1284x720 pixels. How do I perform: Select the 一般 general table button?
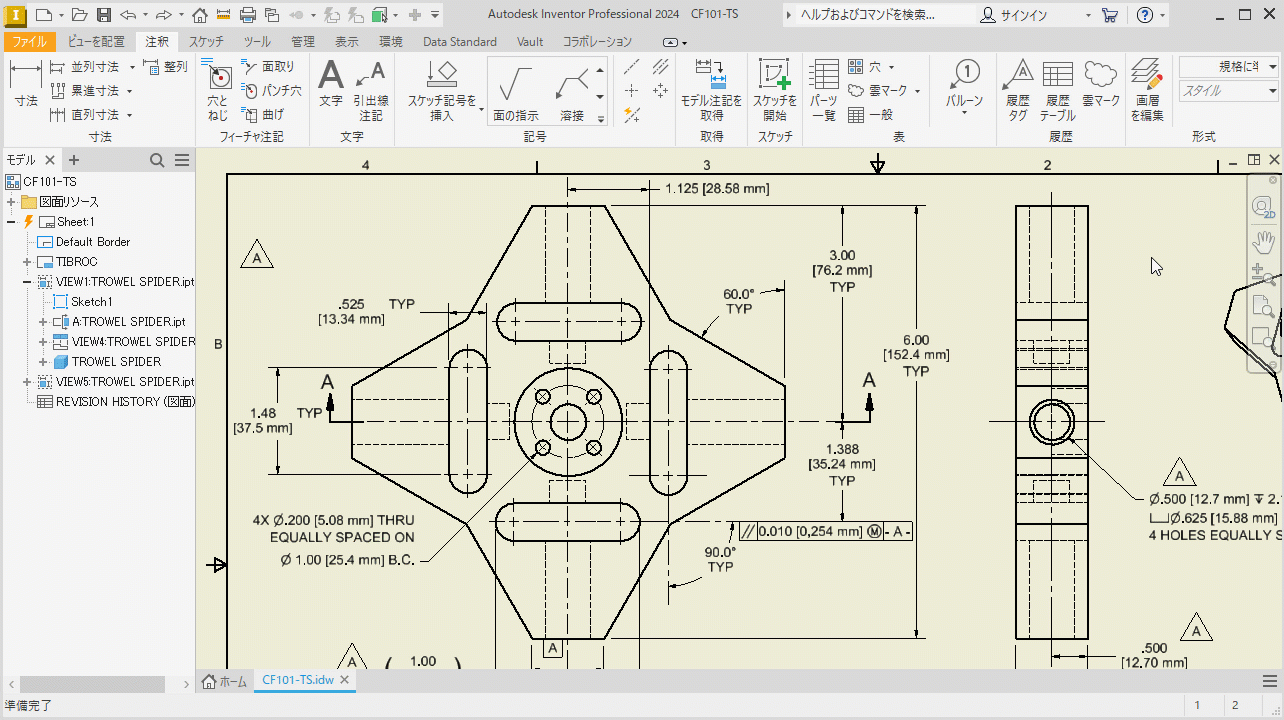pos(870,115)
